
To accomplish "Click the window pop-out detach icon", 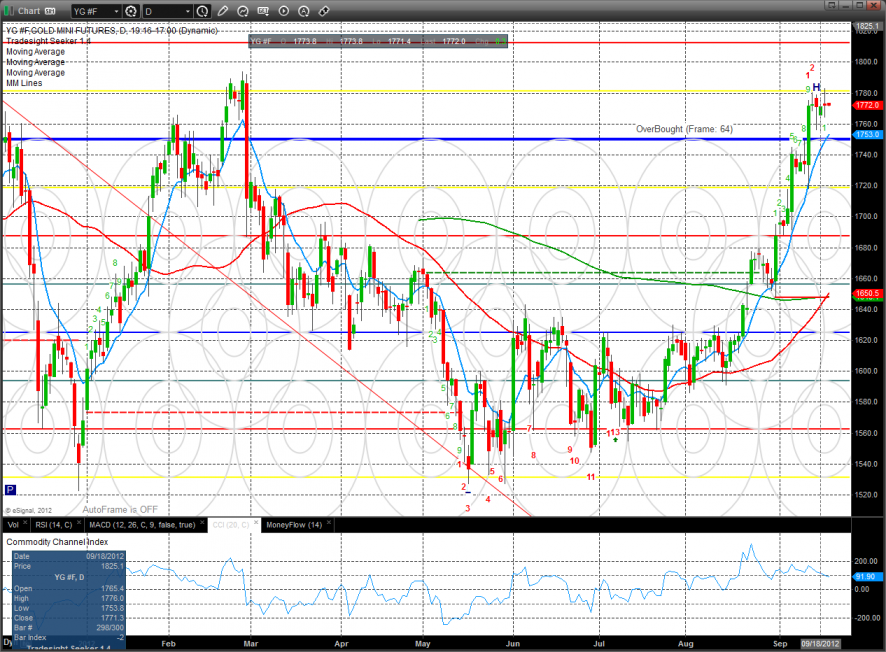I will click(x=831, y=5).
